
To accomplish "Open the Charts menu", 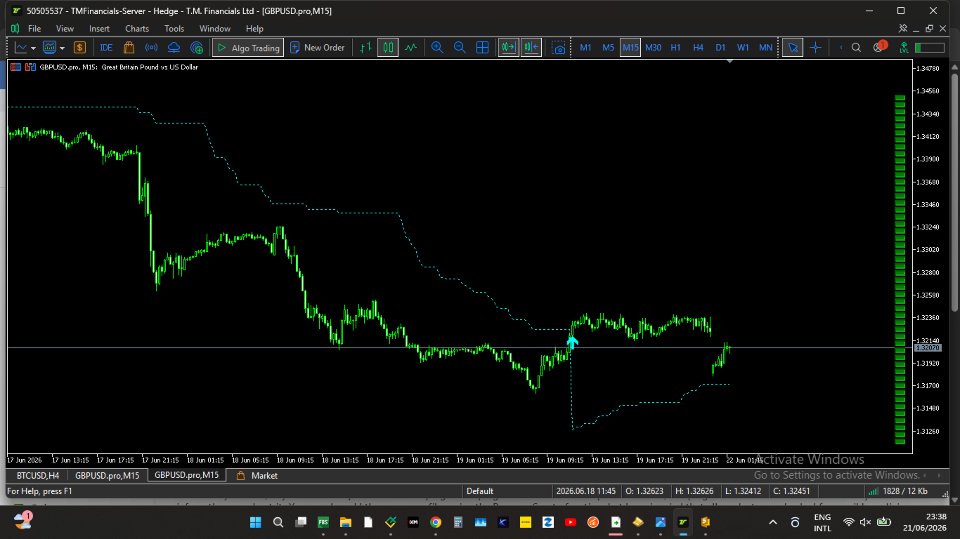I will click(137, 28).
